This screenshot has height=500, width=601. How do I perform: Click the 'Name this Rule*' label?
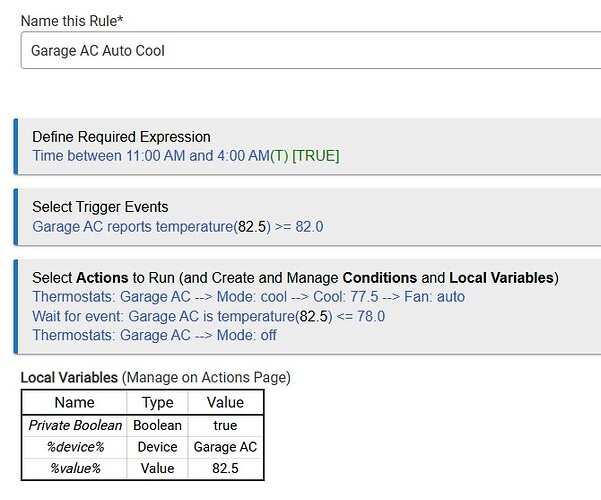tap(72, 21)
